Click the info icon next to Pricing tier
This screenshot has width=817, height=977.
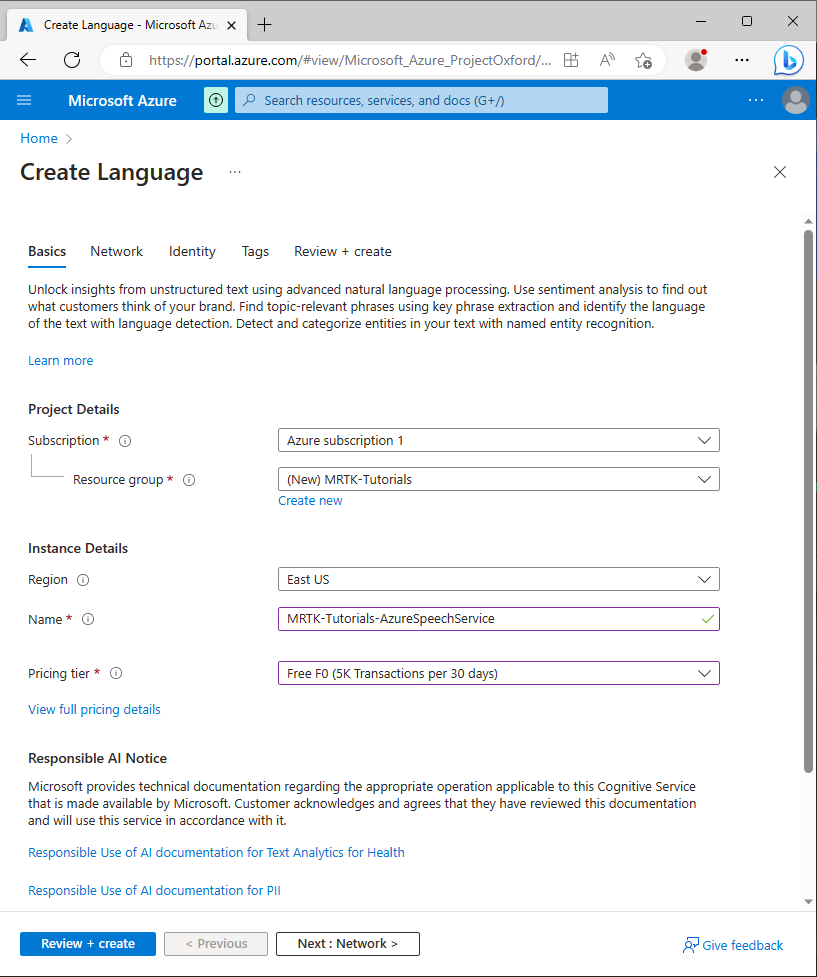(x=115, y=673)
